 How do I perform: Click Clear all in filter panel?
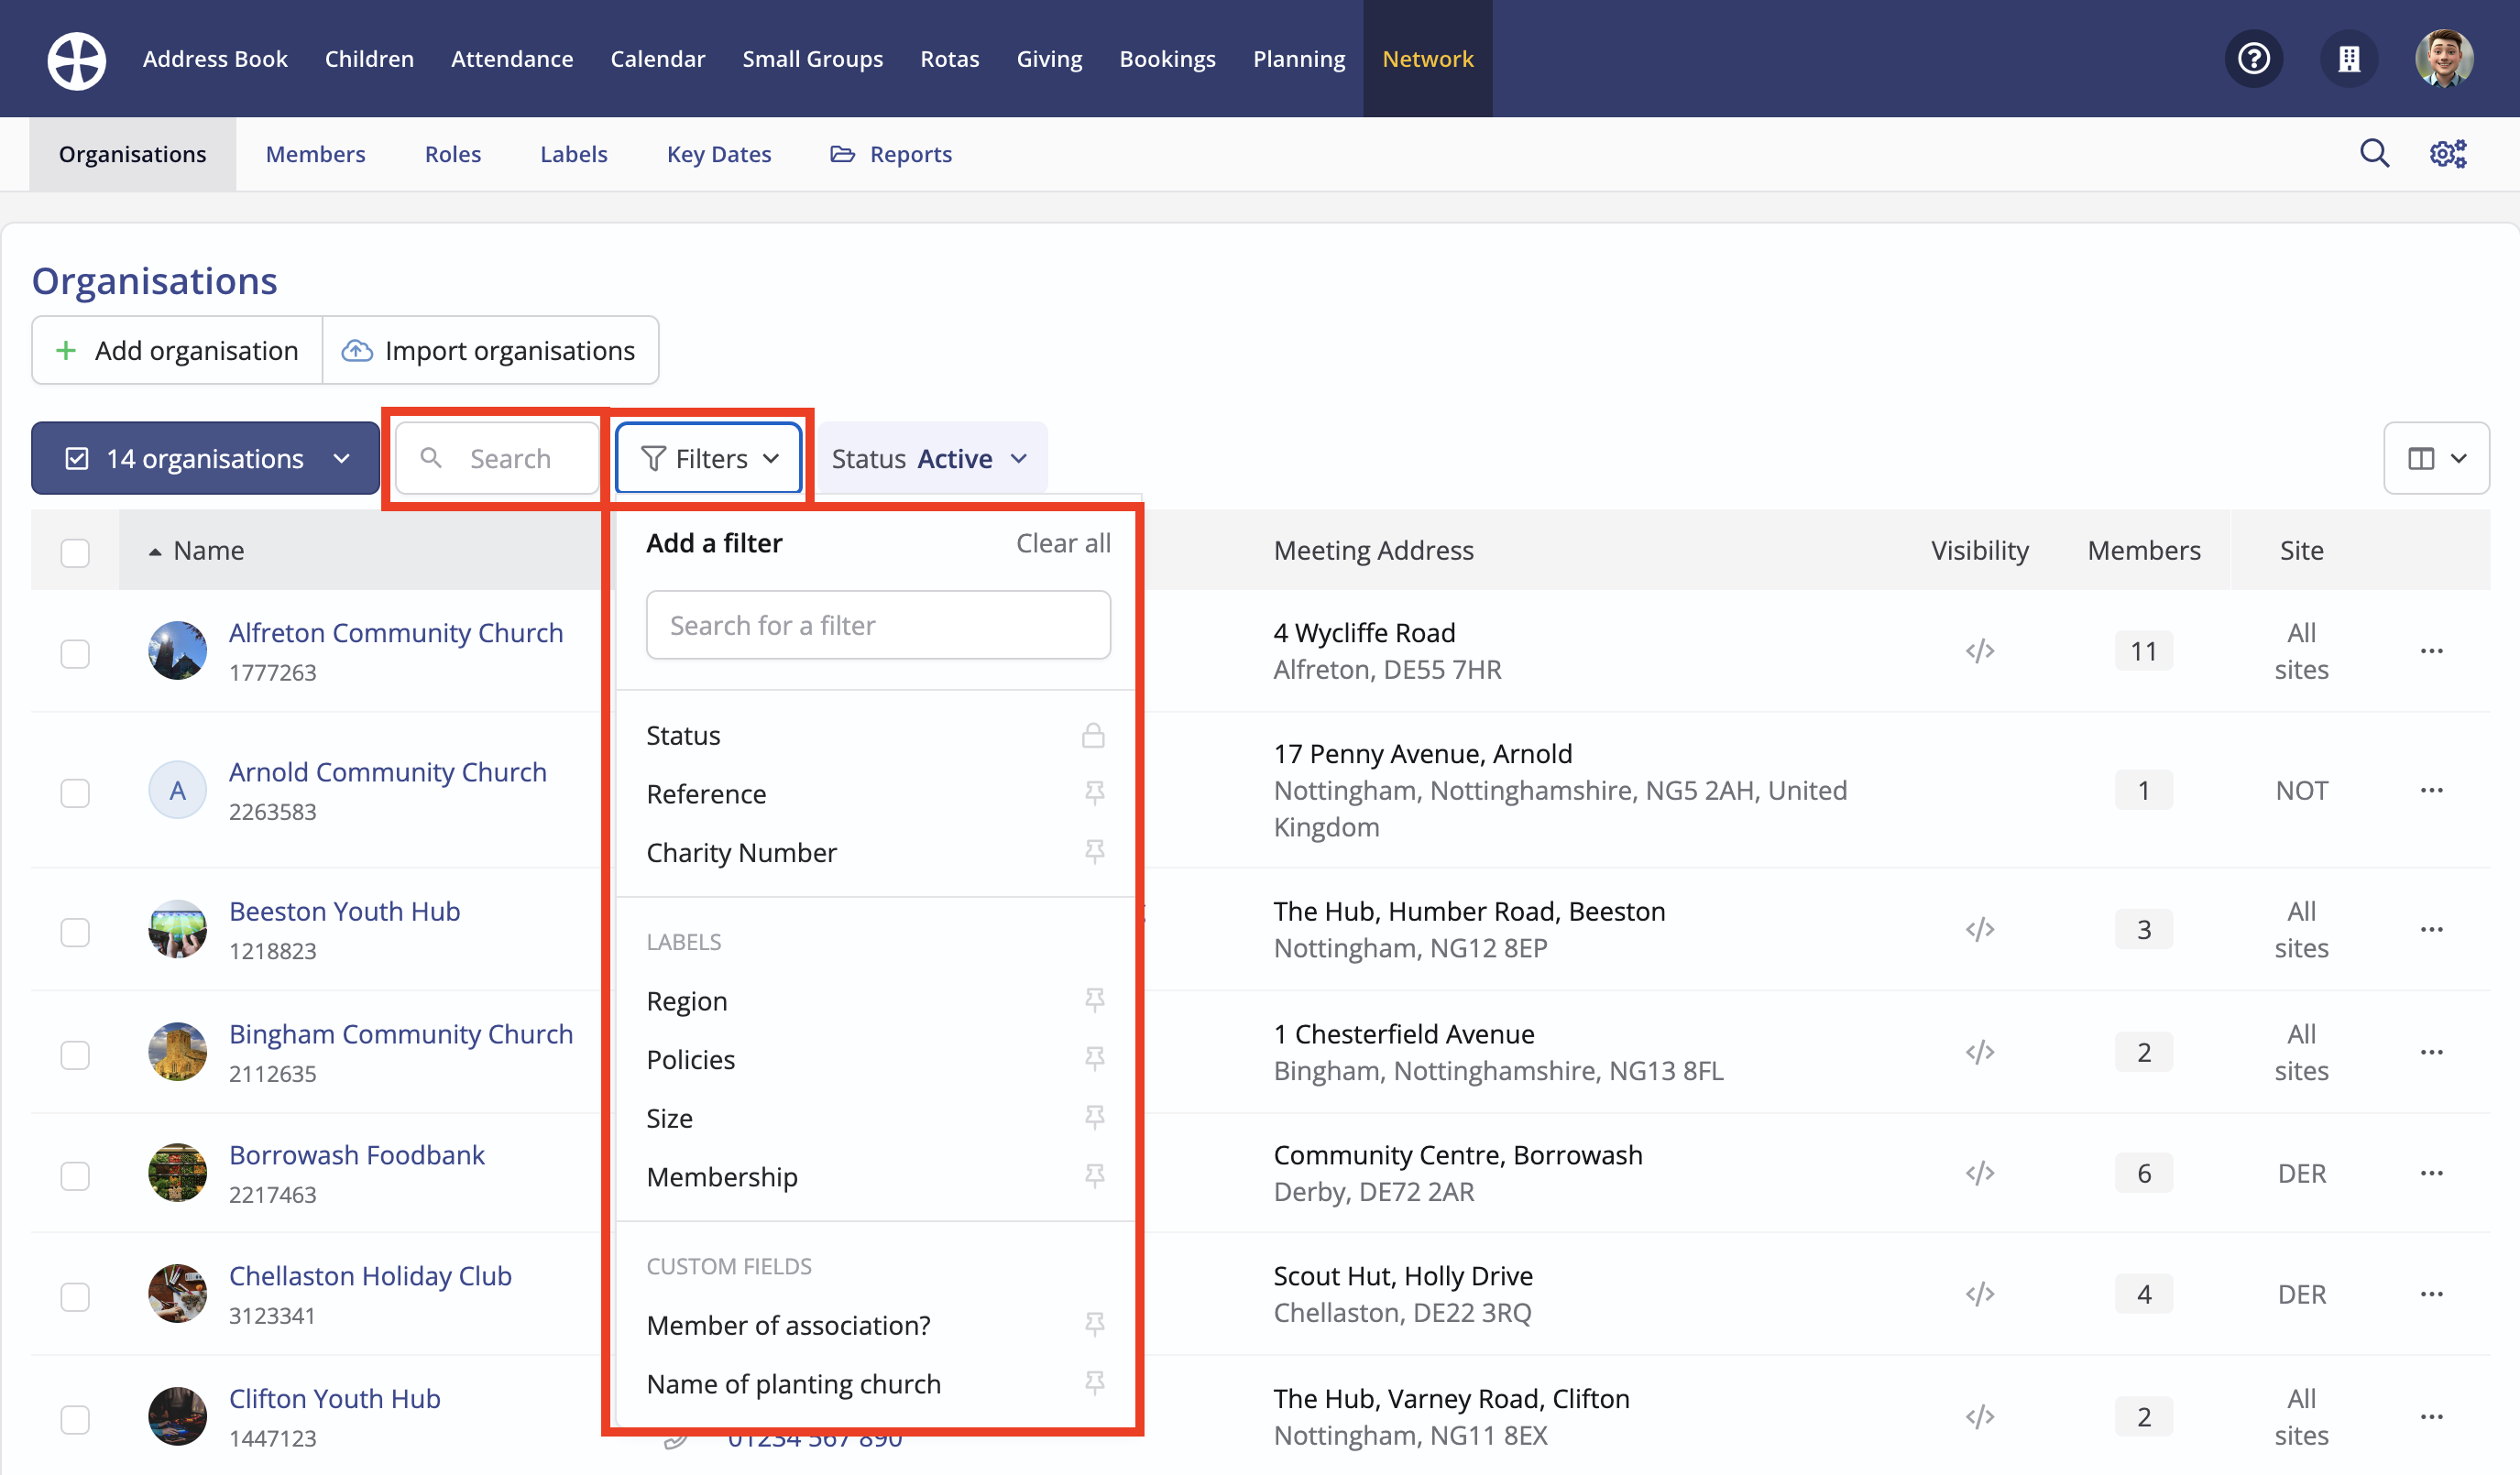tap(1062, 543)
